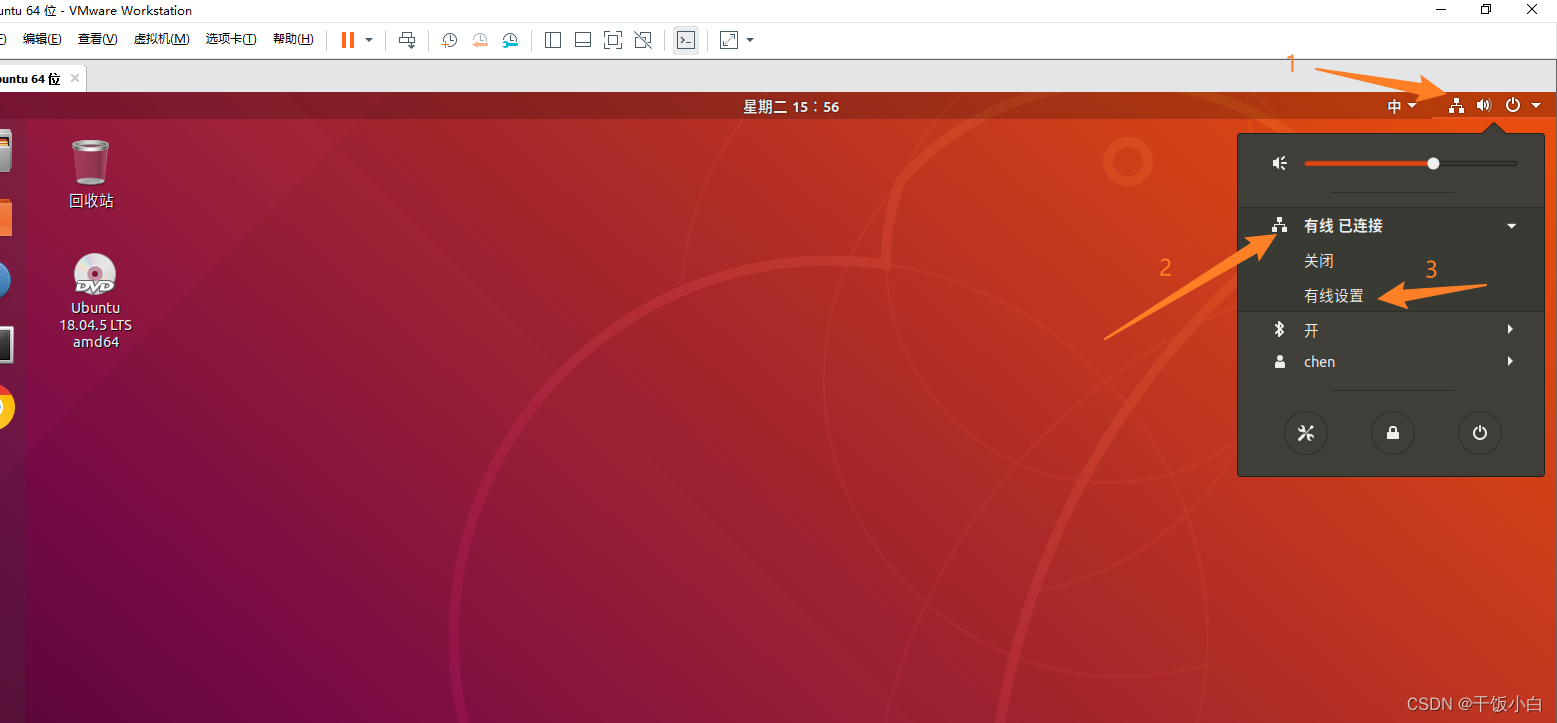Image resolution: width=1557 pixels, height=723 pixels.
Task: Open the 回收站 trash icon
Action: 91,162
